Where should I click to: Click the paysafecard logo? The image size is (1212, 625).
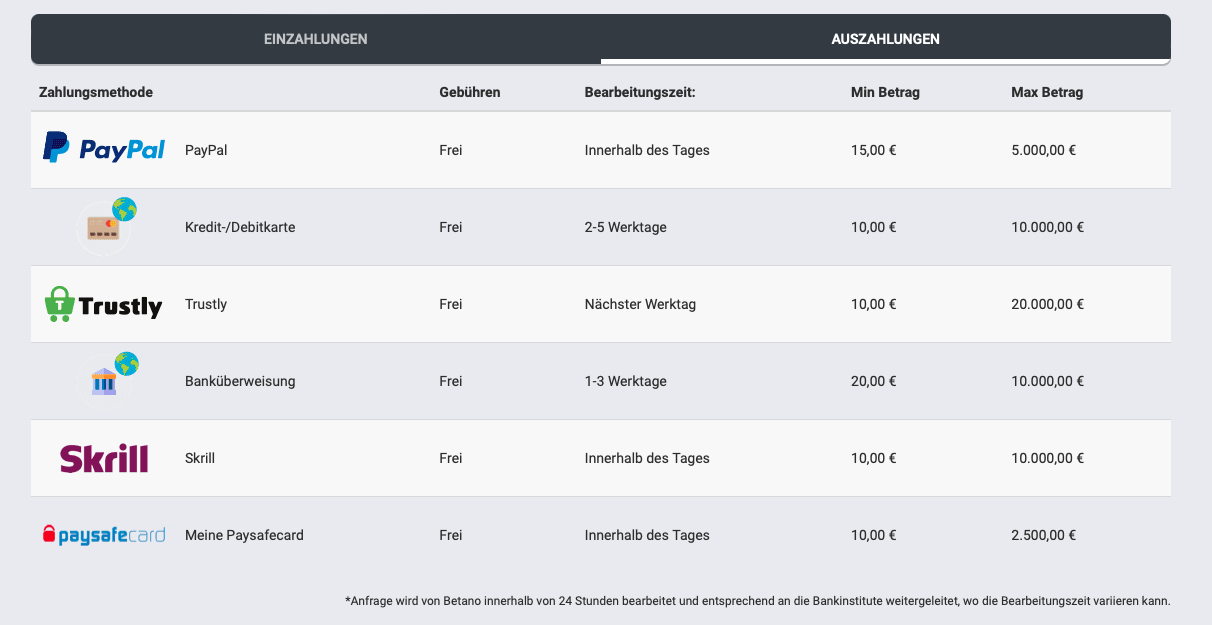coord(104,535)
